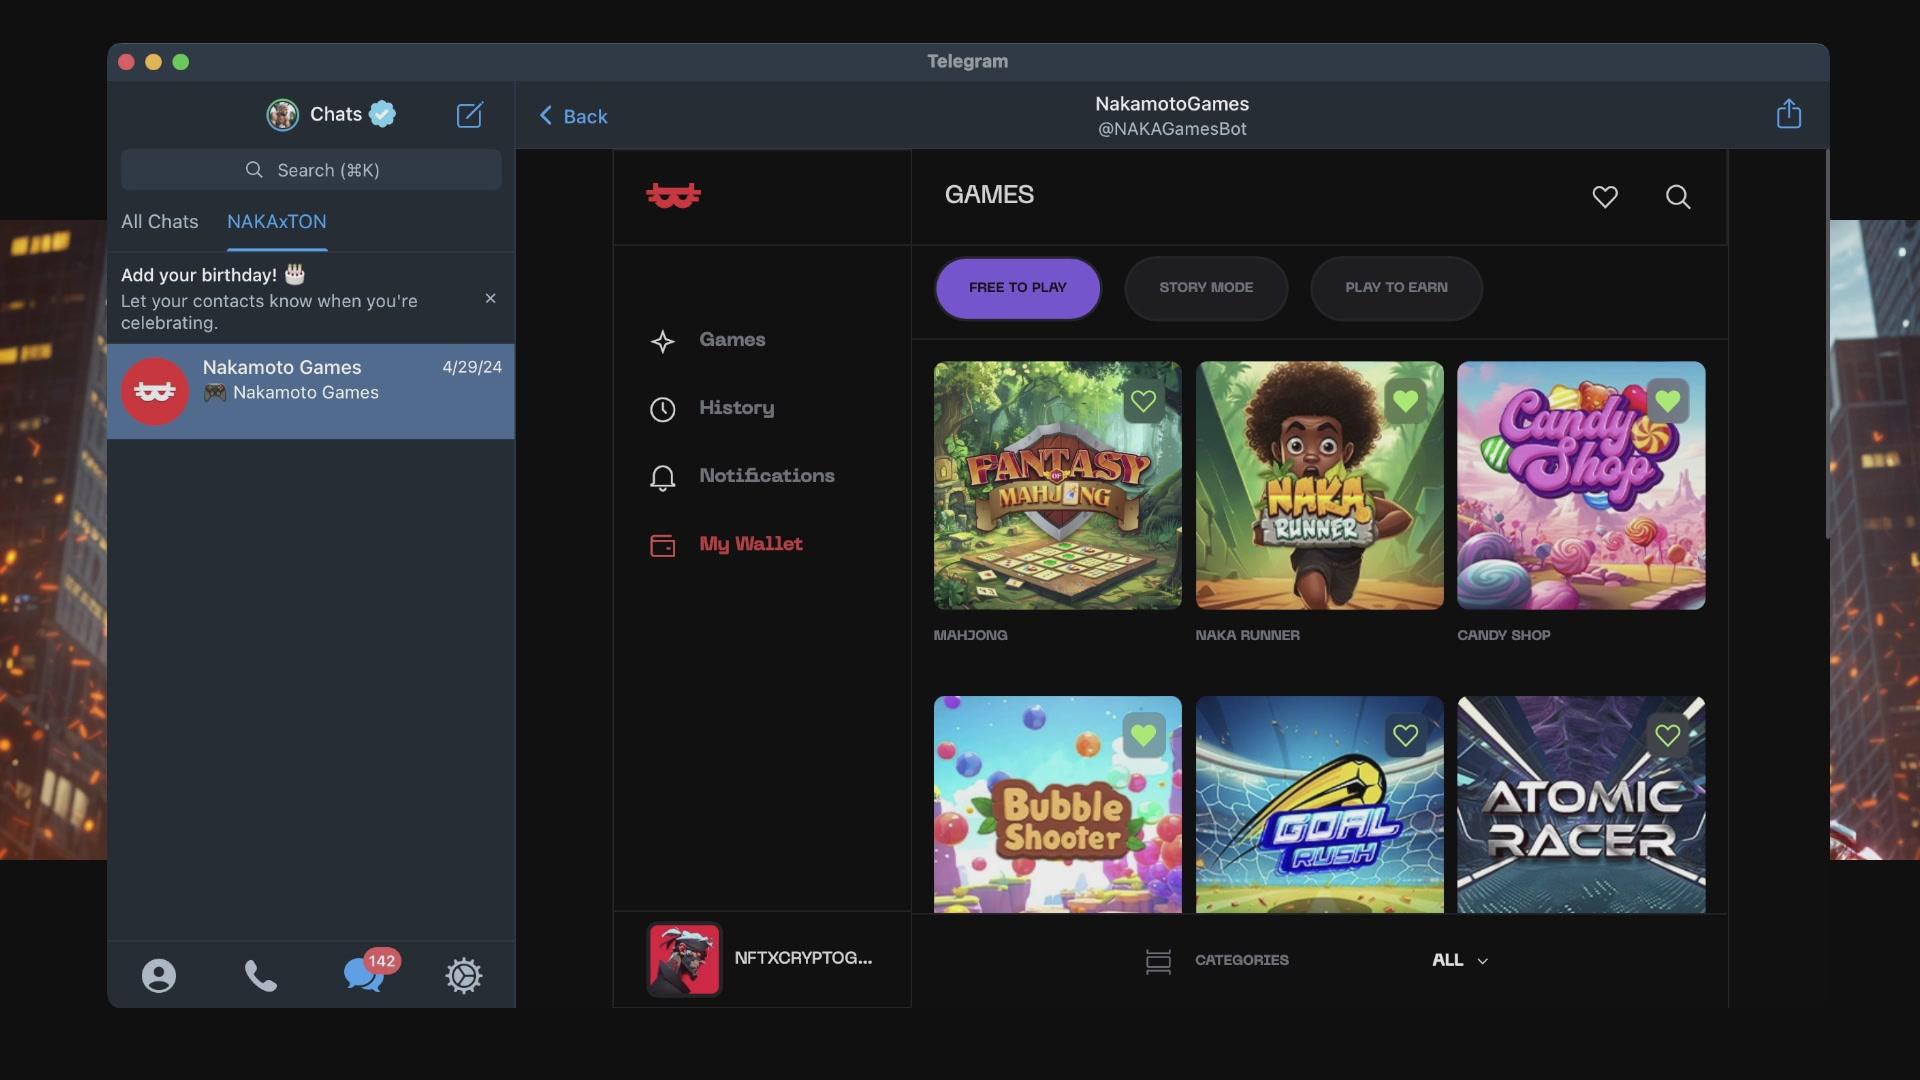Click the compose new message icon
Image resolution: width=1920 pixels, height=1080 pixels.
coord(470,115)
